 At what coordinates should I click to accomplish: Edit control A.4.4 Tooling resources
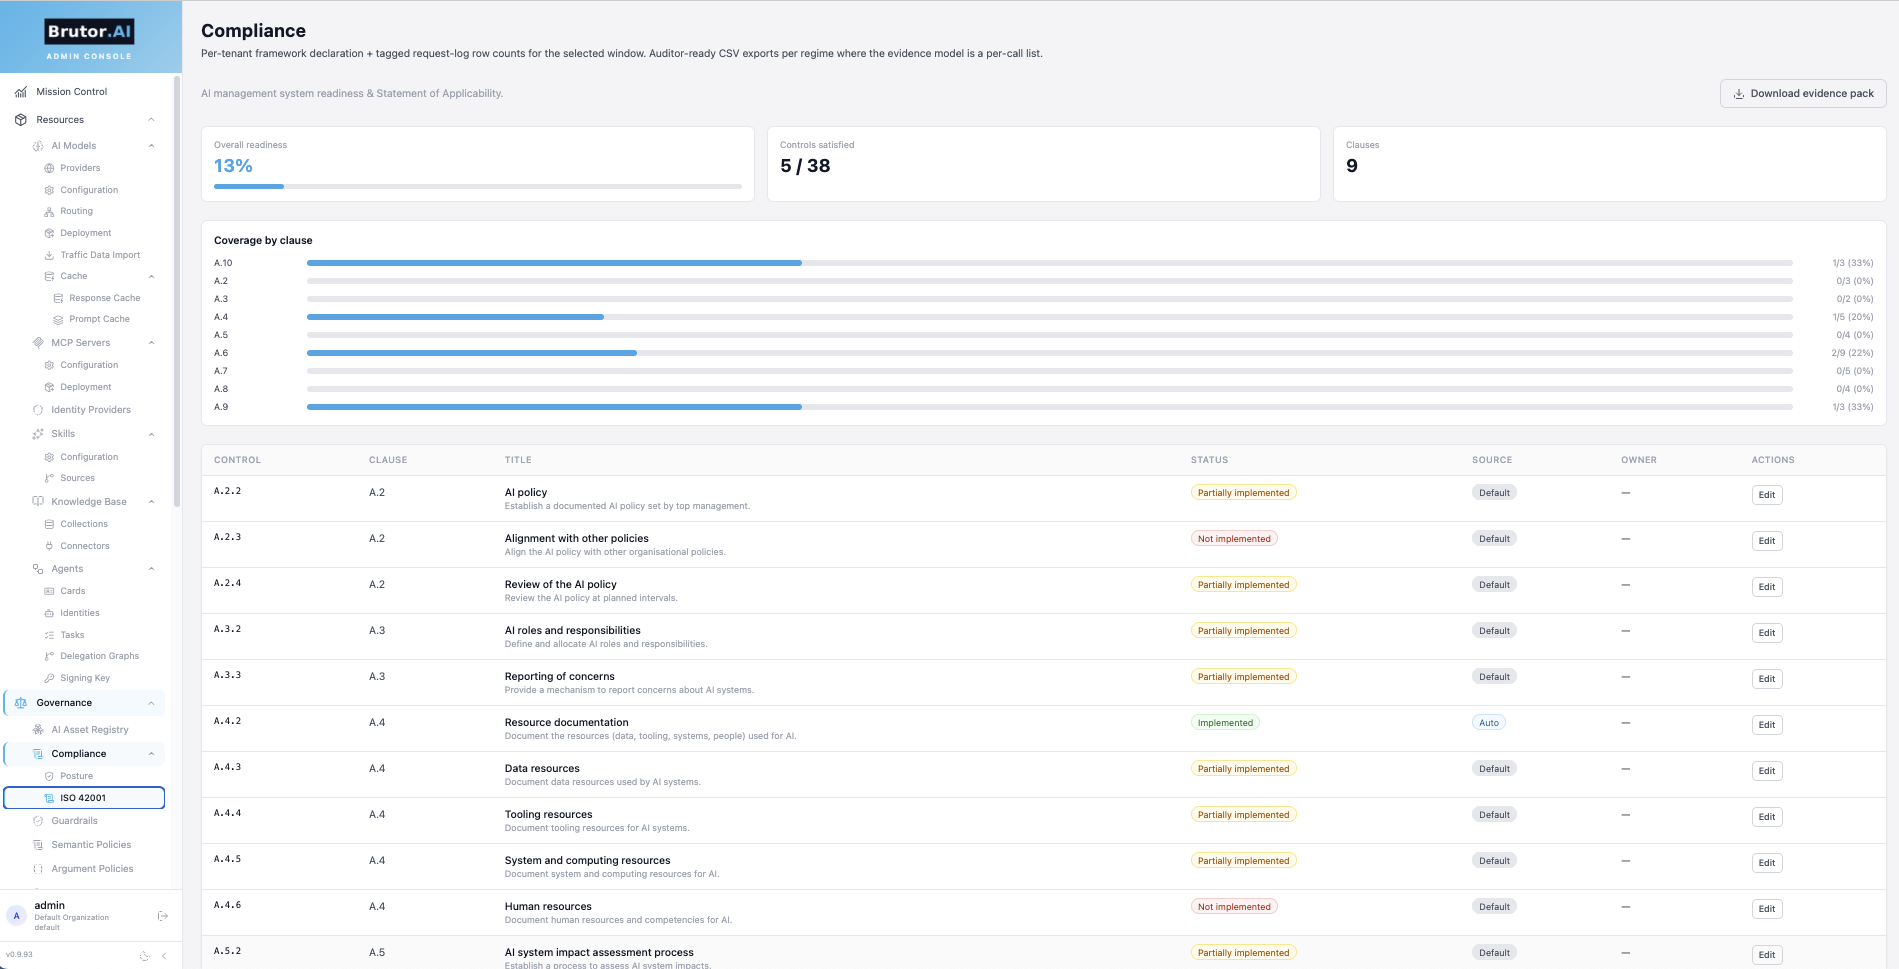click(x=1767, y=817)
